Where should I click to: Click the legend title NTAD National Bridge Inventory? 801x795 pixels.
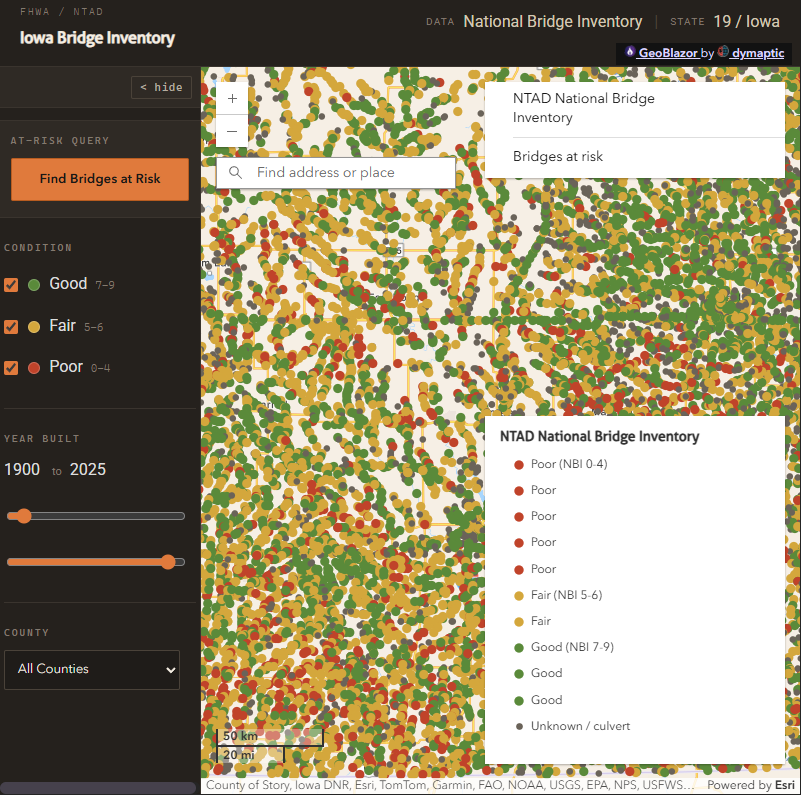point(599,436)
